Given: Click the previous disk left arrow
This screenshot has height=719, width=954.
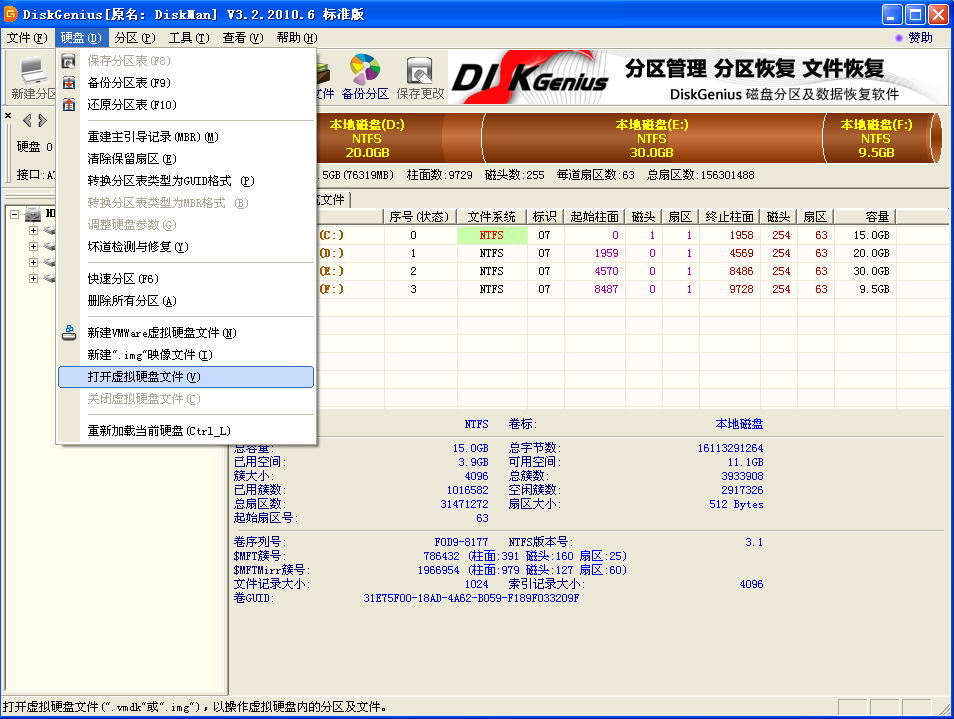Looking at the screenshot, I should [27, 120].
